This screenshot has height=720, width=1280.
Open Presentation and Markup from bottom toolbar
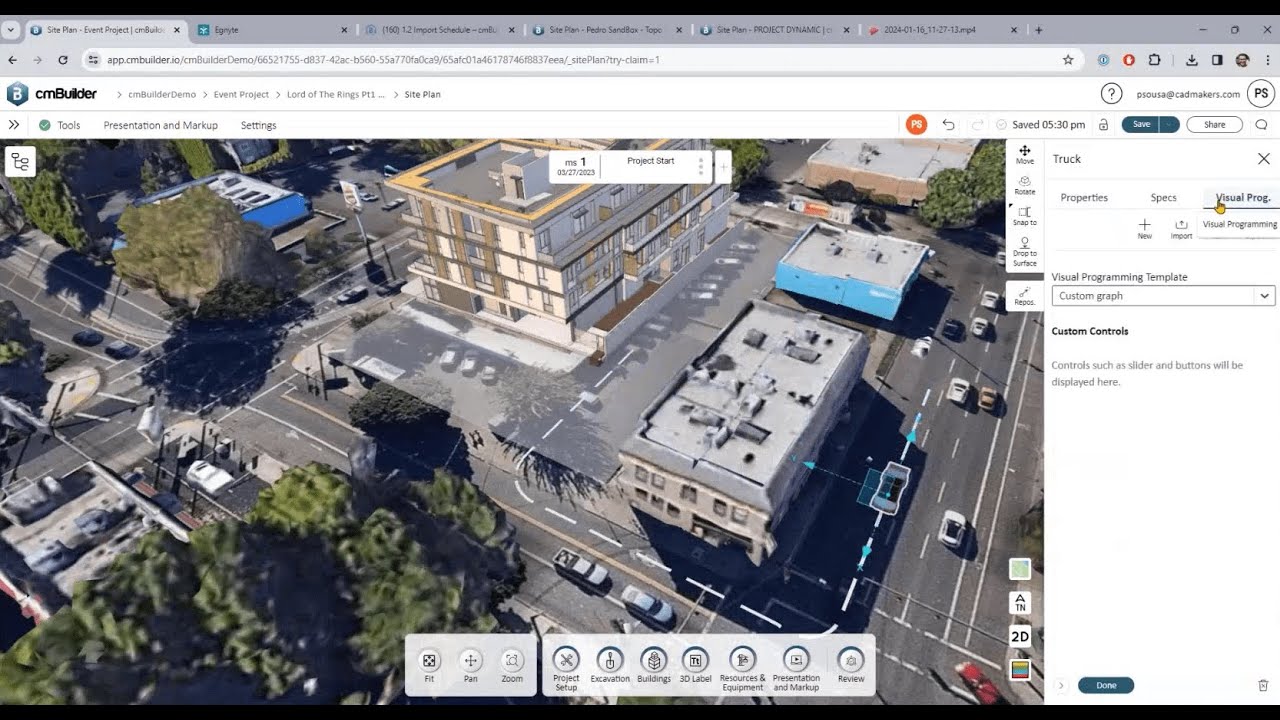pos(796,668)
